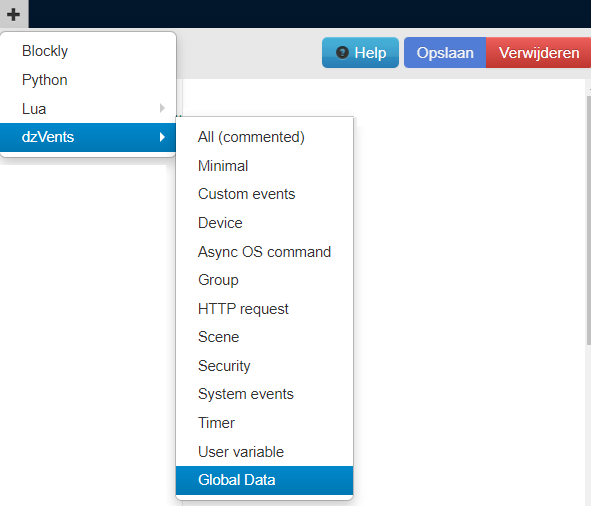Open the Help button

click(360, 53)
